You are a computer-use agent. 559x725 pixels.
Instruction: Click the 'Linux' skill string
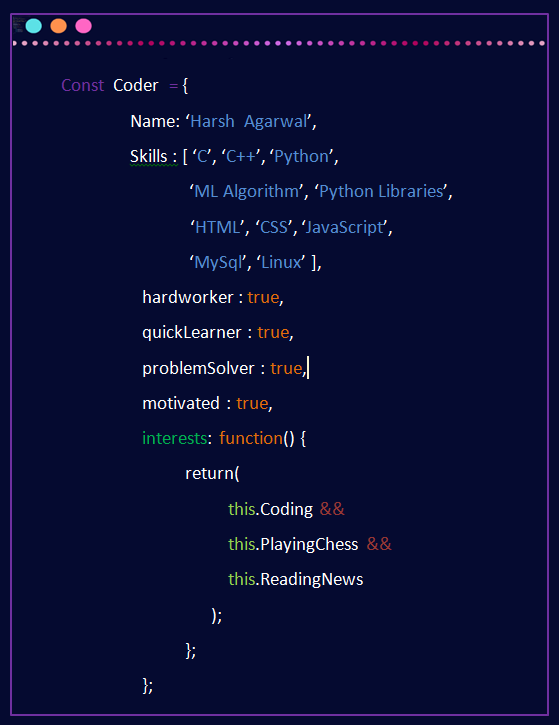[281, 262]
